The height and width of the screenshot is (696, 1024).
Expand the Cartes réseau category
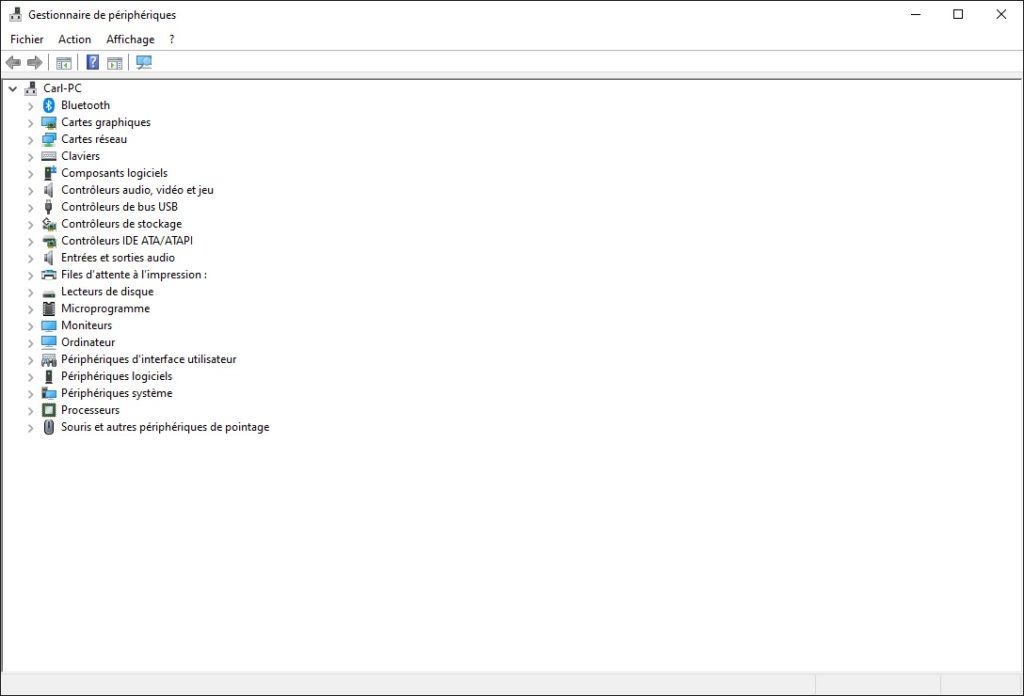(x=30, y=140)
